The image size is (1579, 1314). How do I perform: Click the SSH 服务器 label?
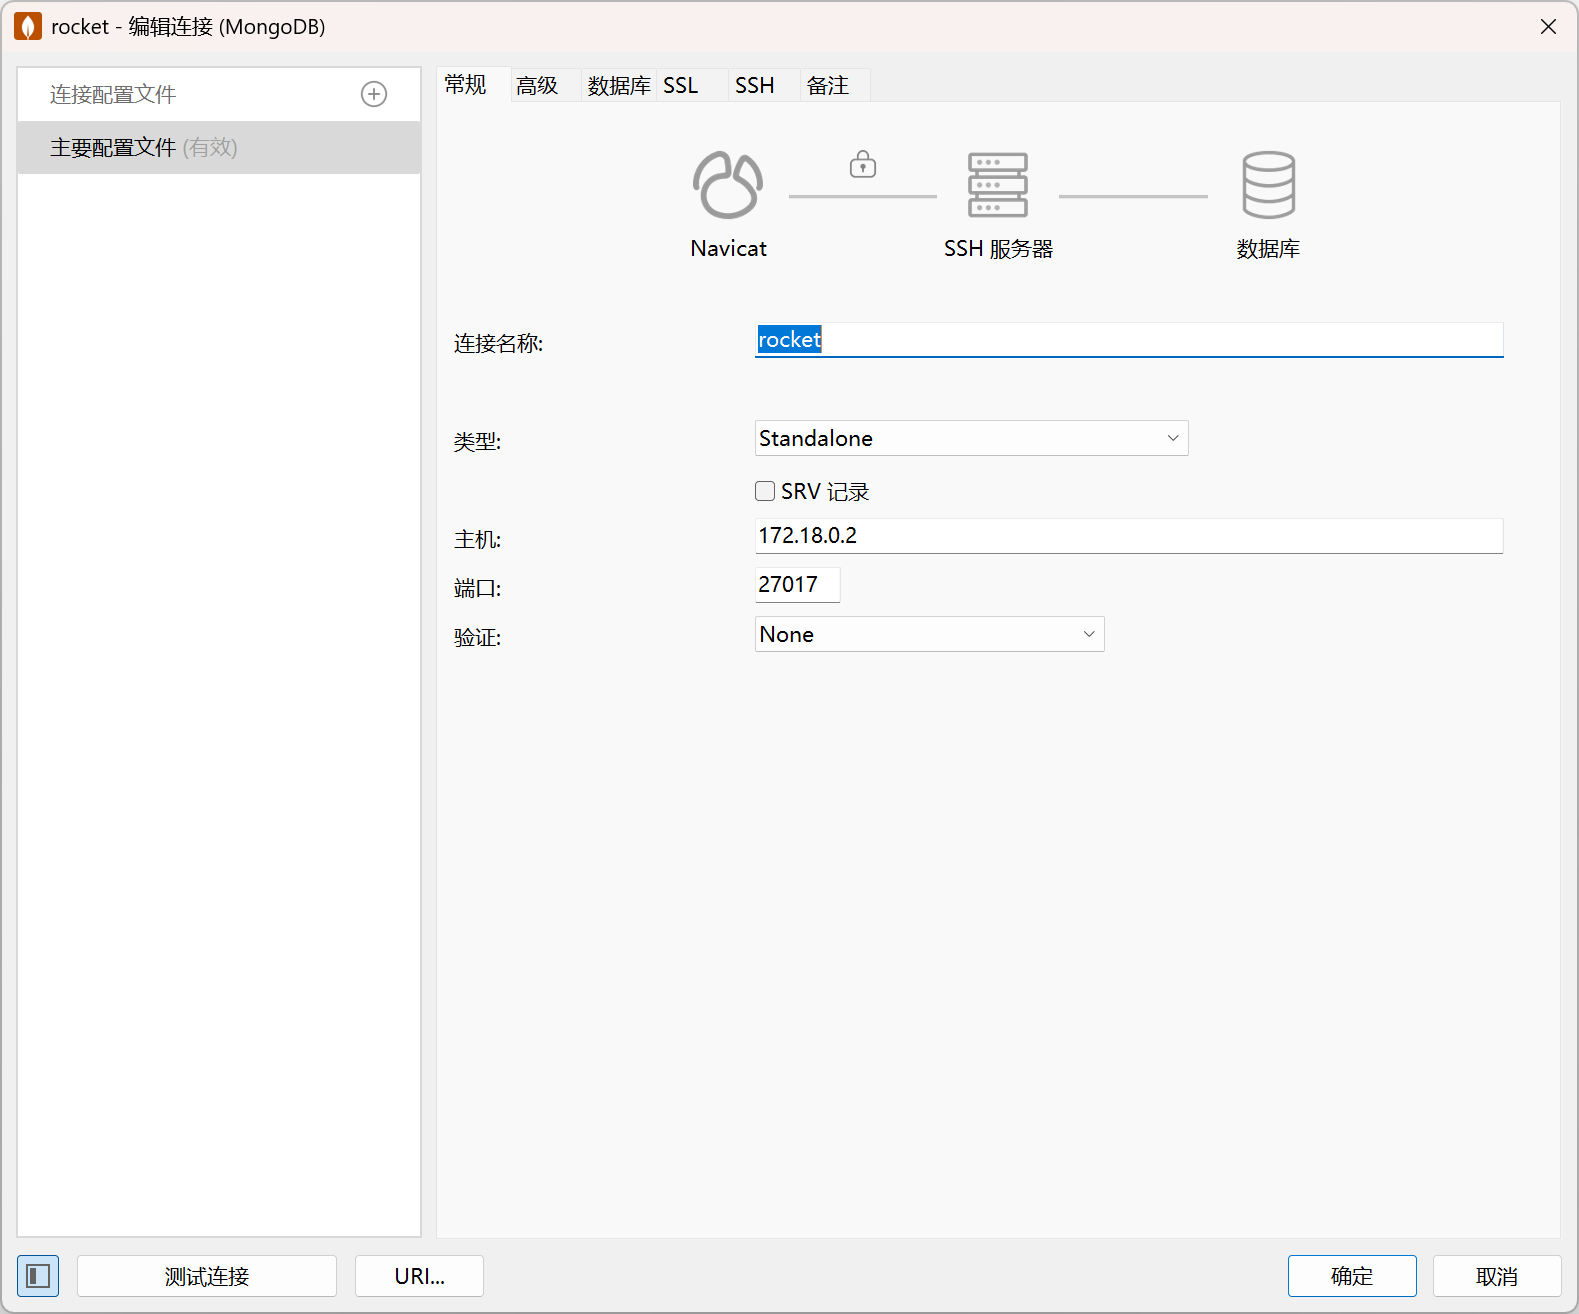coord(998,249)
